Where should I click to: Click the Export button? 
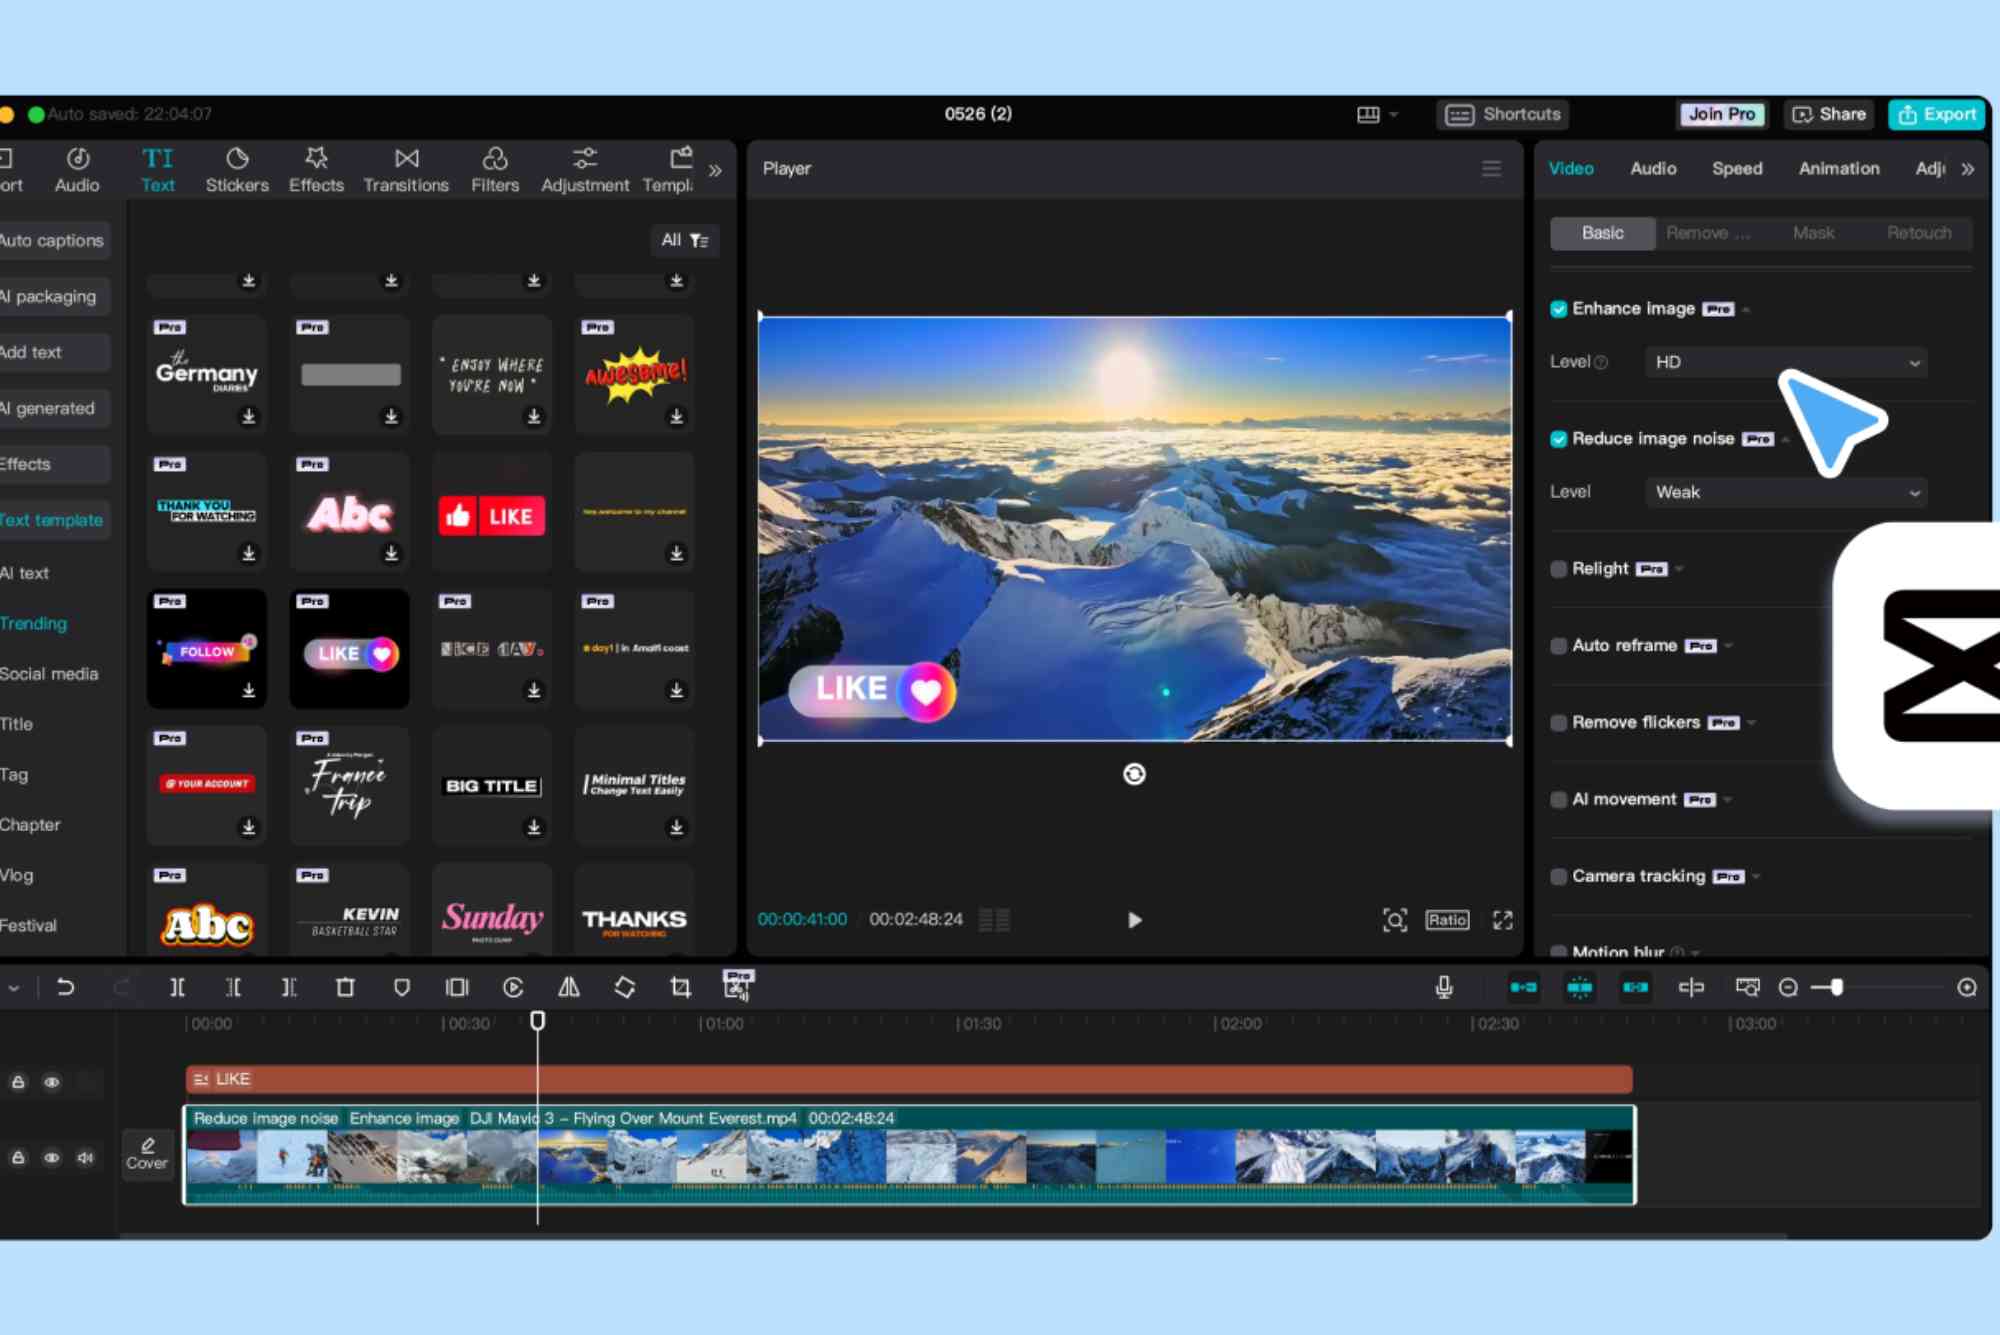[1937, 114]
